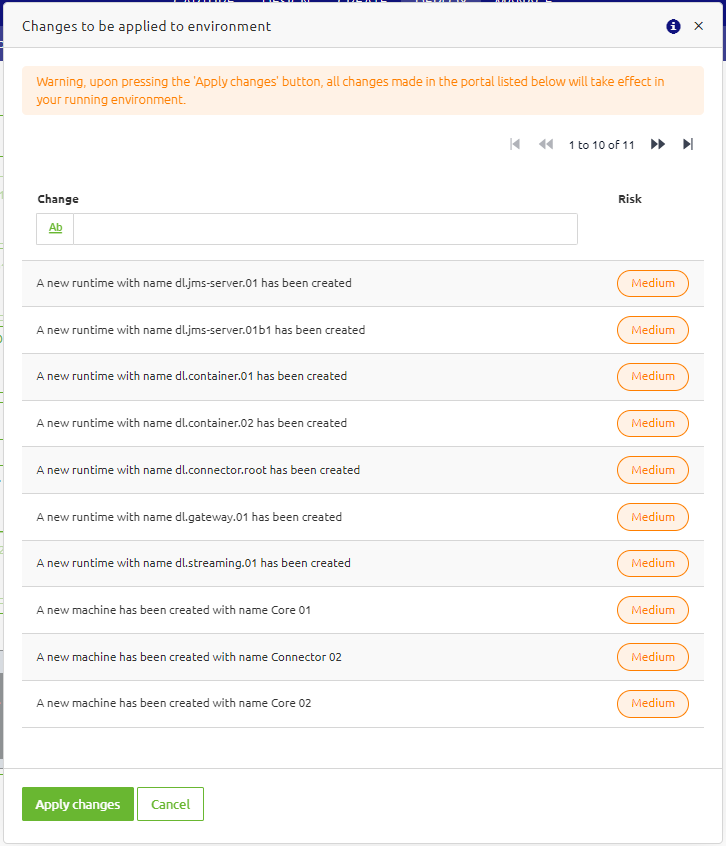Close the changes dialog with the X
This screenshot has height=846, width=726.
[x=699, y=27]
